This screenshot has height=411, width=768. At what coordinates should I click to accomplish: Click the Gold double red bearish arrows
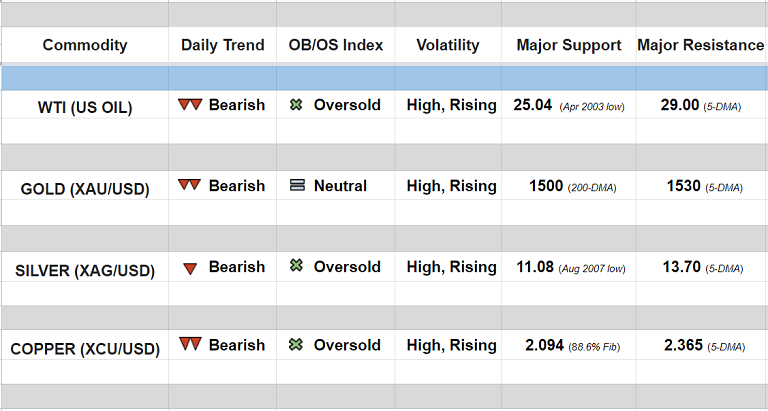(190, 186)
